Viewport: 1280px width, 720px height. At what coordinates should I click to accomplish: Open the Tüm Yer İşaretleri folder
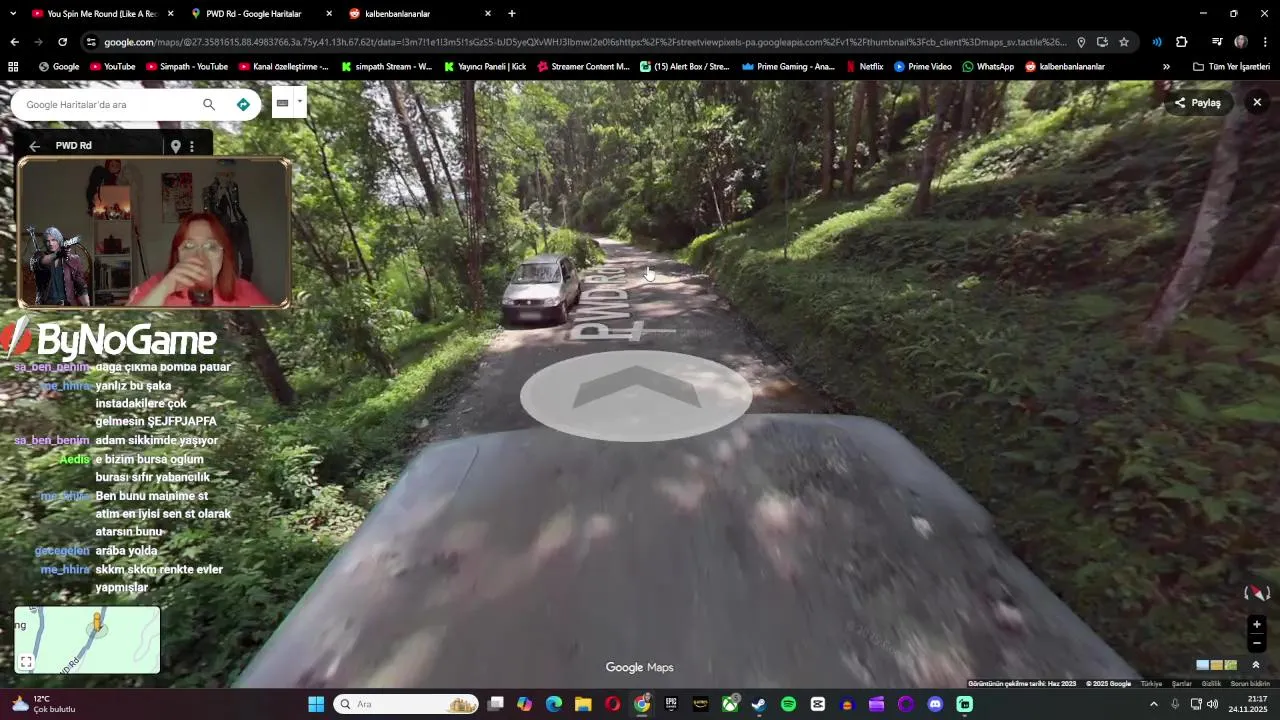click(x=1231, y=67)
